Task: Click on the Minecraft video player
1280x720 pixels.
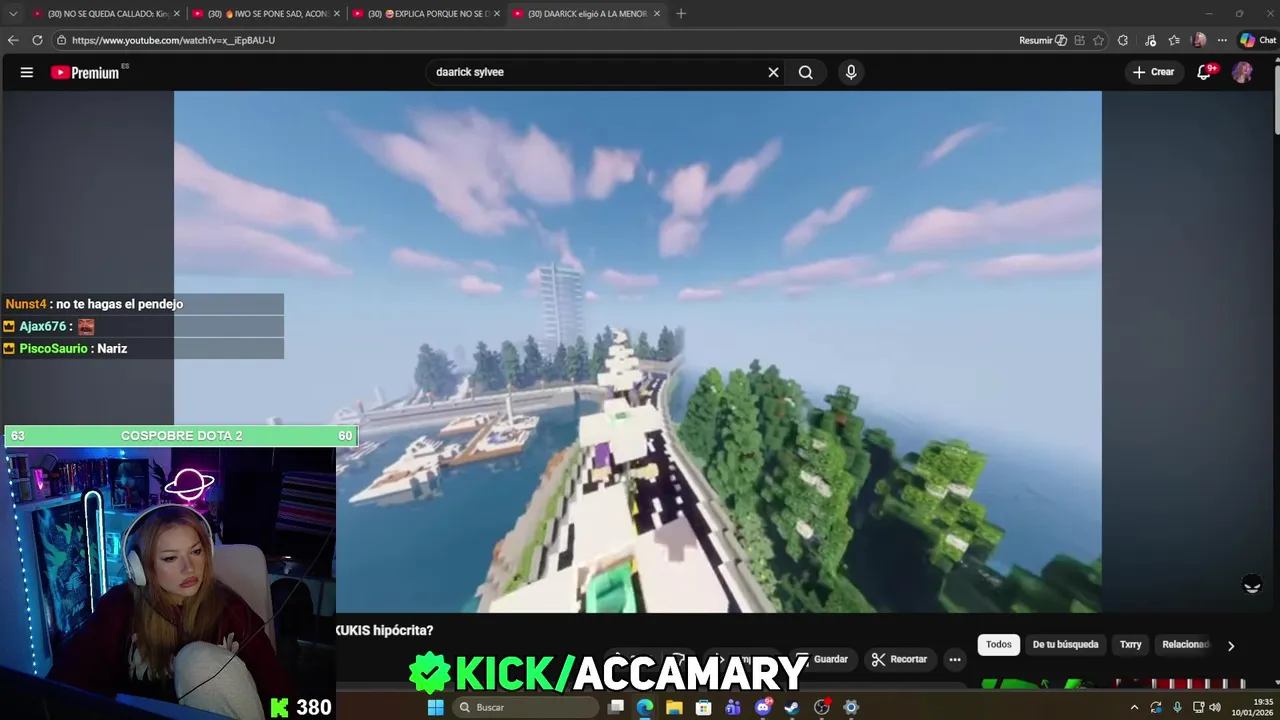Action: [638, 352]
